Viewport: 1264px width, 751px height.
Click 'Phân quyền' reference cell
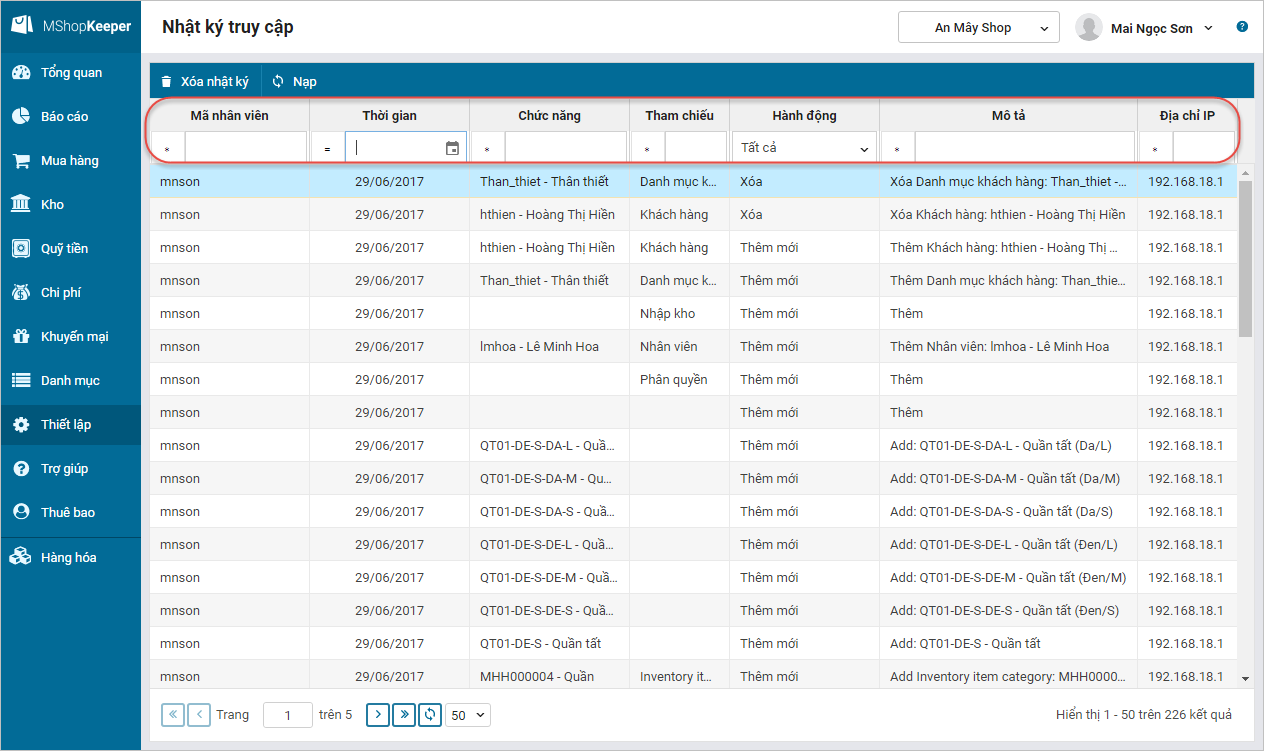tap(679, 379)
